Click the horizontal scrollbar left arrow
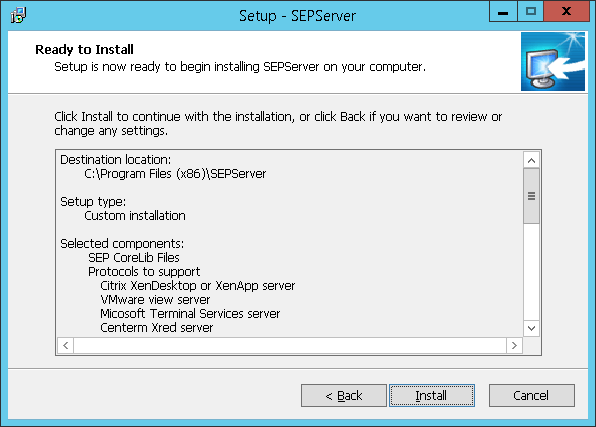 point(66,345)
